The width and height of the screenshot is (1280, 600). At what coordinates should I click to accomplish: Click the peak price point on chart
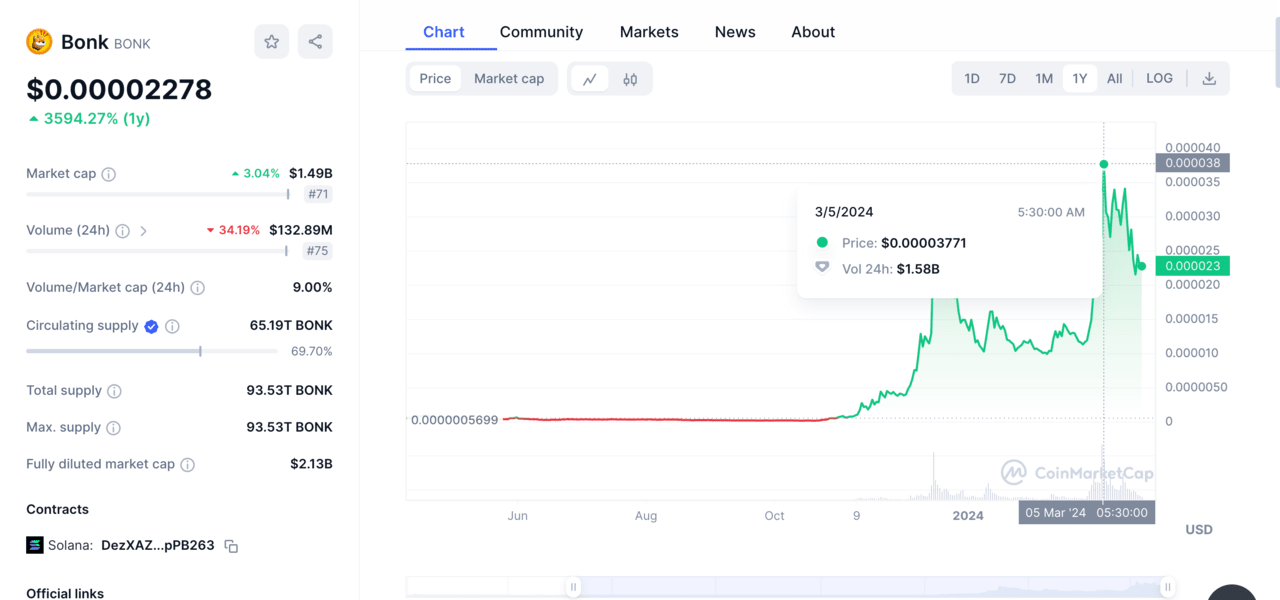(x=1104, y=164)
